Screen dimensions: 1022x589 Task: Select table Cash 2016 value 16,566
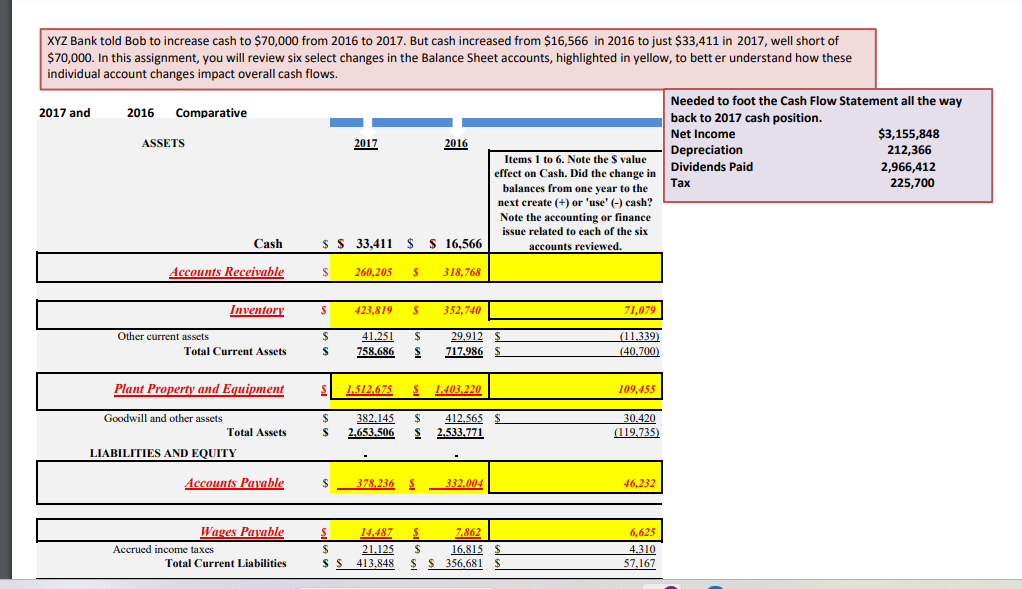click(x=463, y=244)
